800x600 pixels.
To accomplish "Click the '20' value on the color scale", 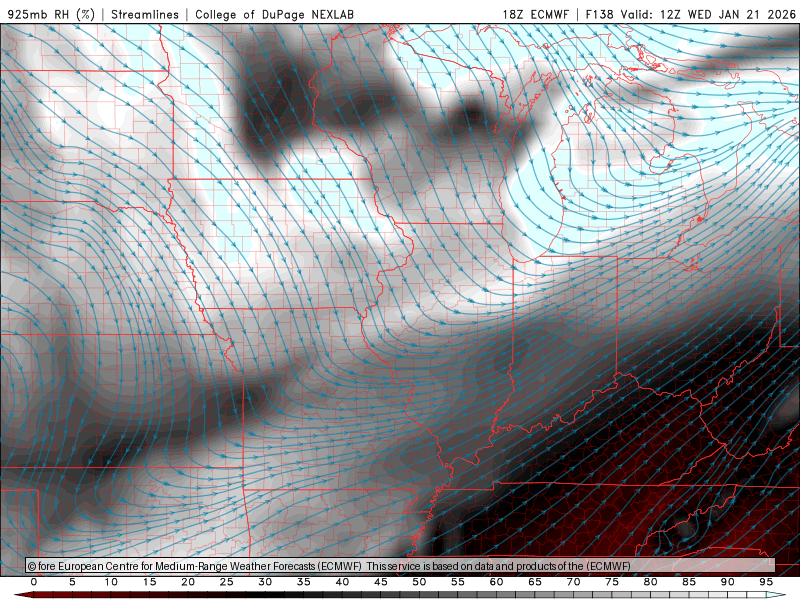I will click(x=188, y=582).
